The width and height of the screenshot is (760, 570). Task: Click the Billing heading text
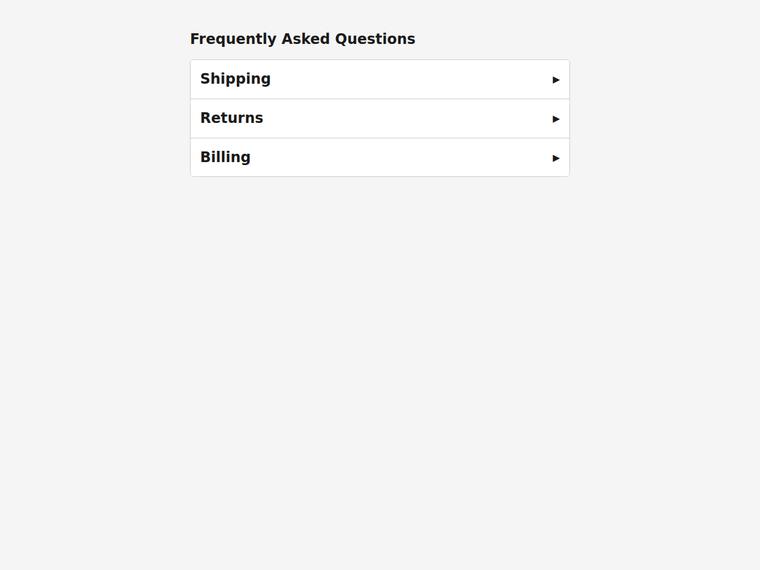click(225, 158)
